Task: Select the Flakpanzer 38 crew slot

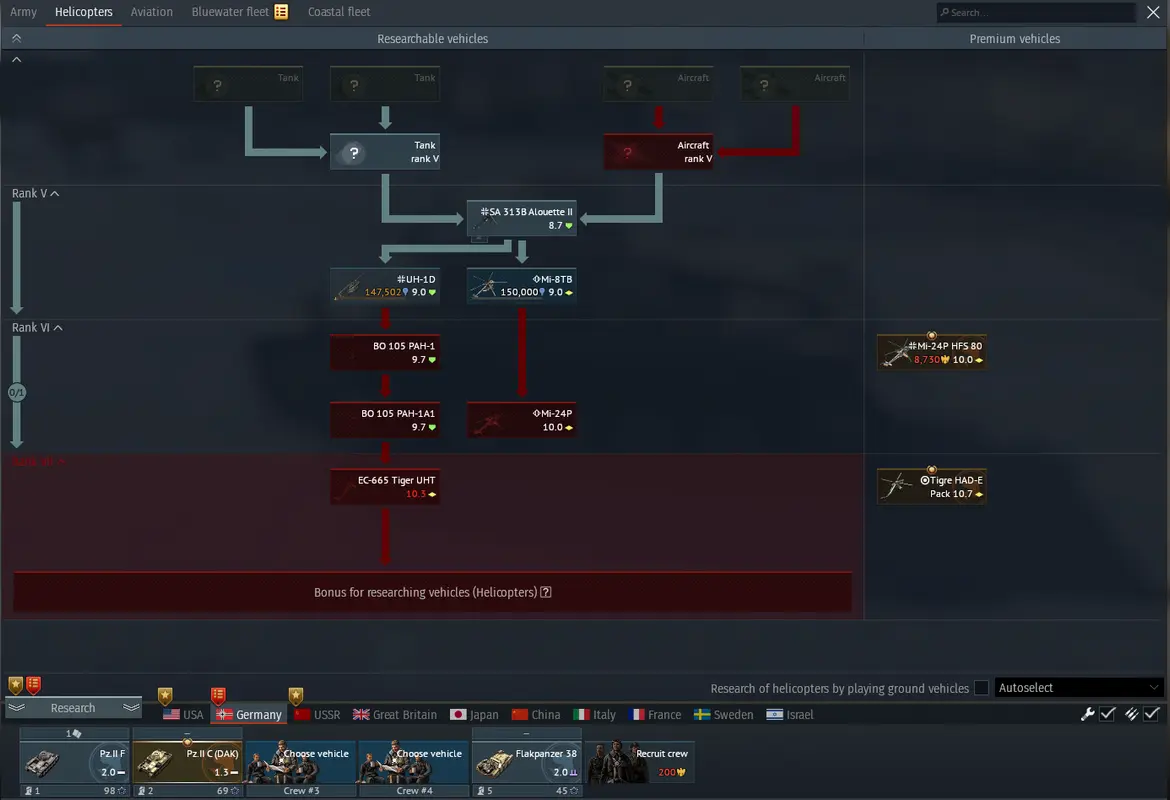Action: [527, 762]
